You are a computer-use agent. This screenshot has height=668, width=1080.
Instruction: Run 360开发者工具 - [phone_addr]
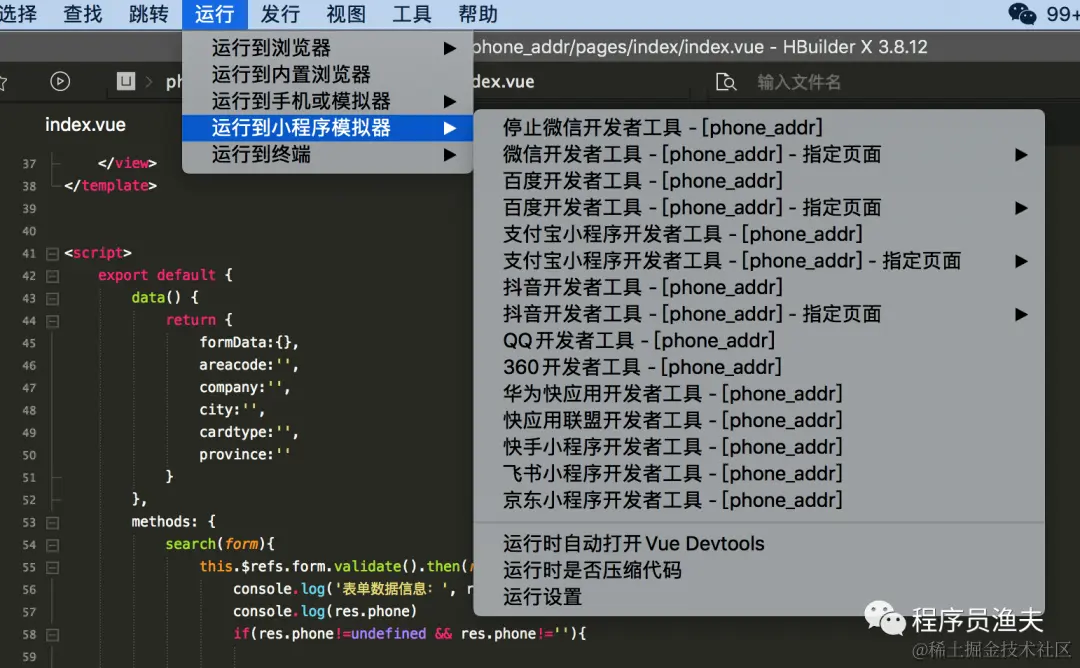coord(759,367)
